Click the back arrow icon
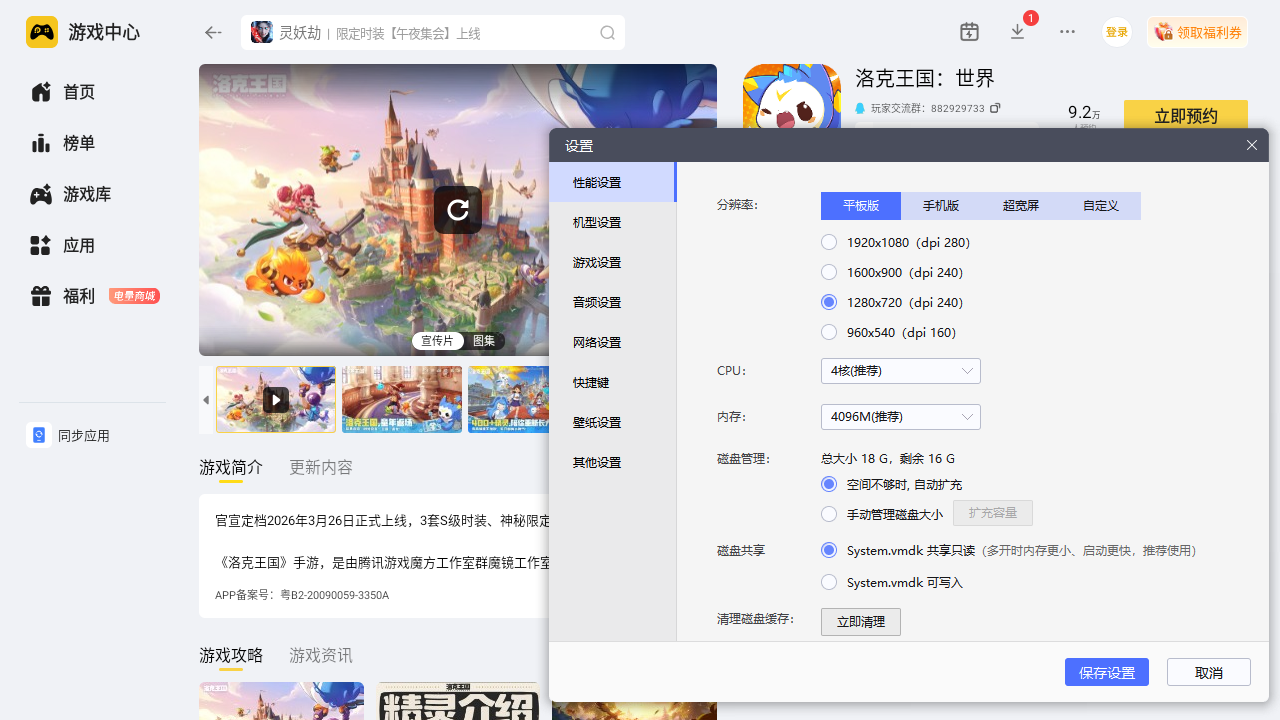 pos(213,33)
